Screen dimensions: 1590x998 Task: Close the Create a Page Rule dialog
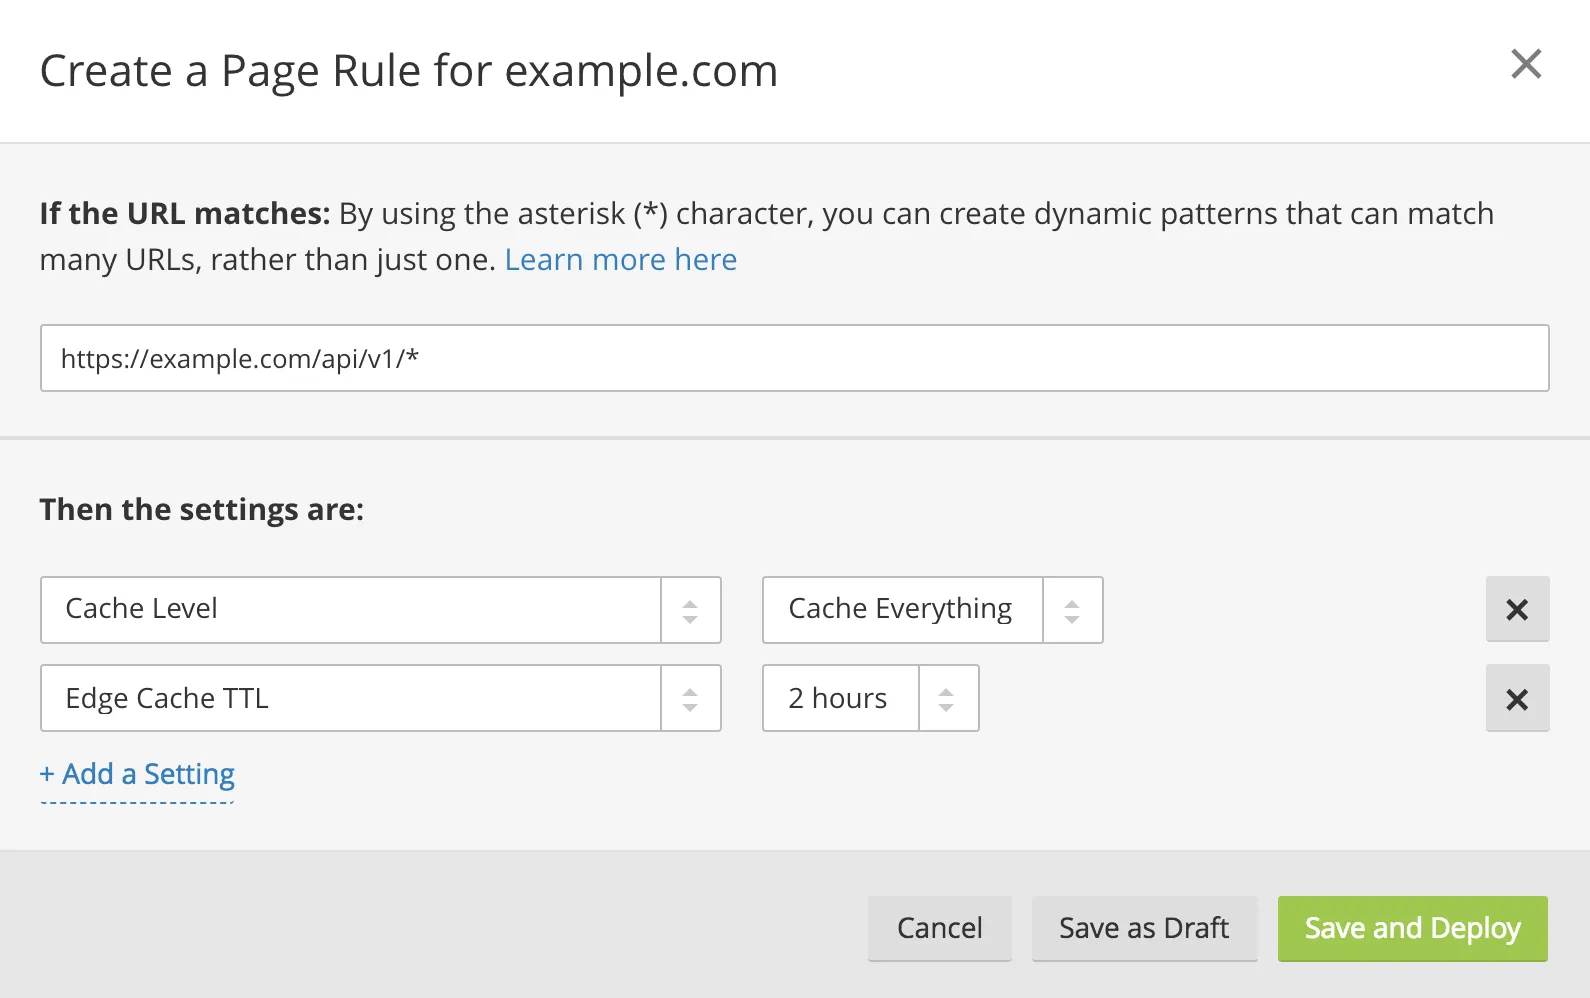(1526, 64)
